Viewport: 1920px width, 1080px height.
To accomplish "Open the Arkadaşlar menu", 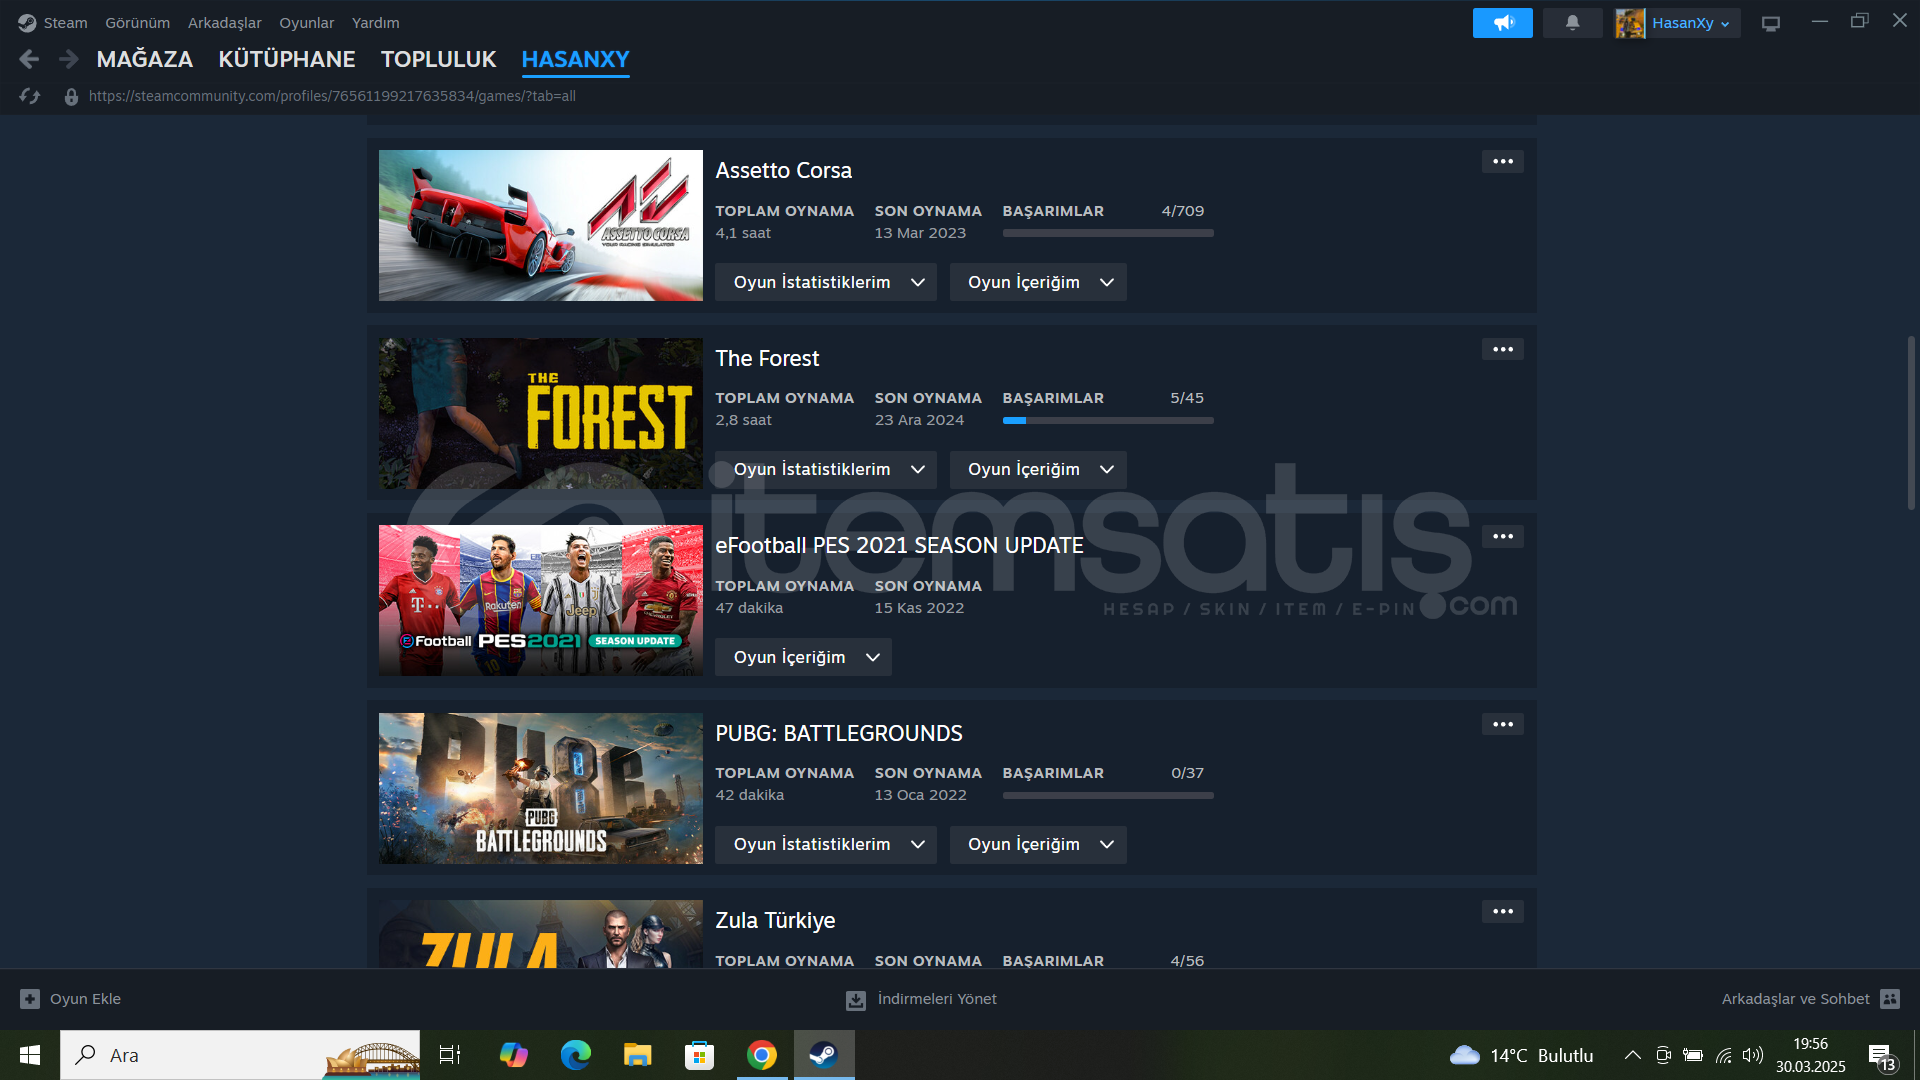I will [224, 23].
